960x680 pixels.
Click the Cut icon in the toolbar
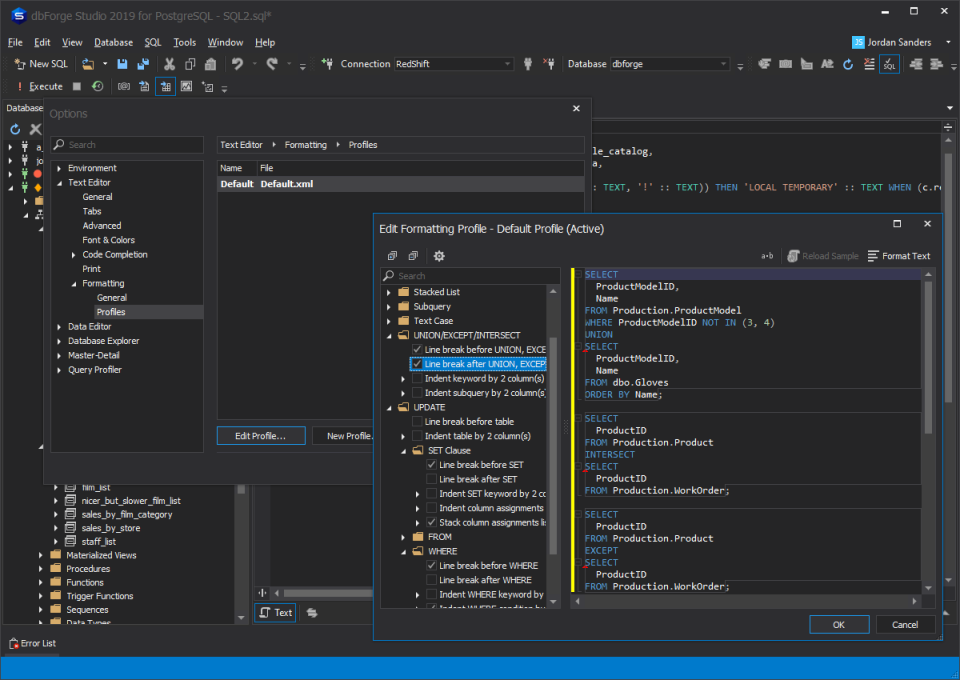(172, 63)
